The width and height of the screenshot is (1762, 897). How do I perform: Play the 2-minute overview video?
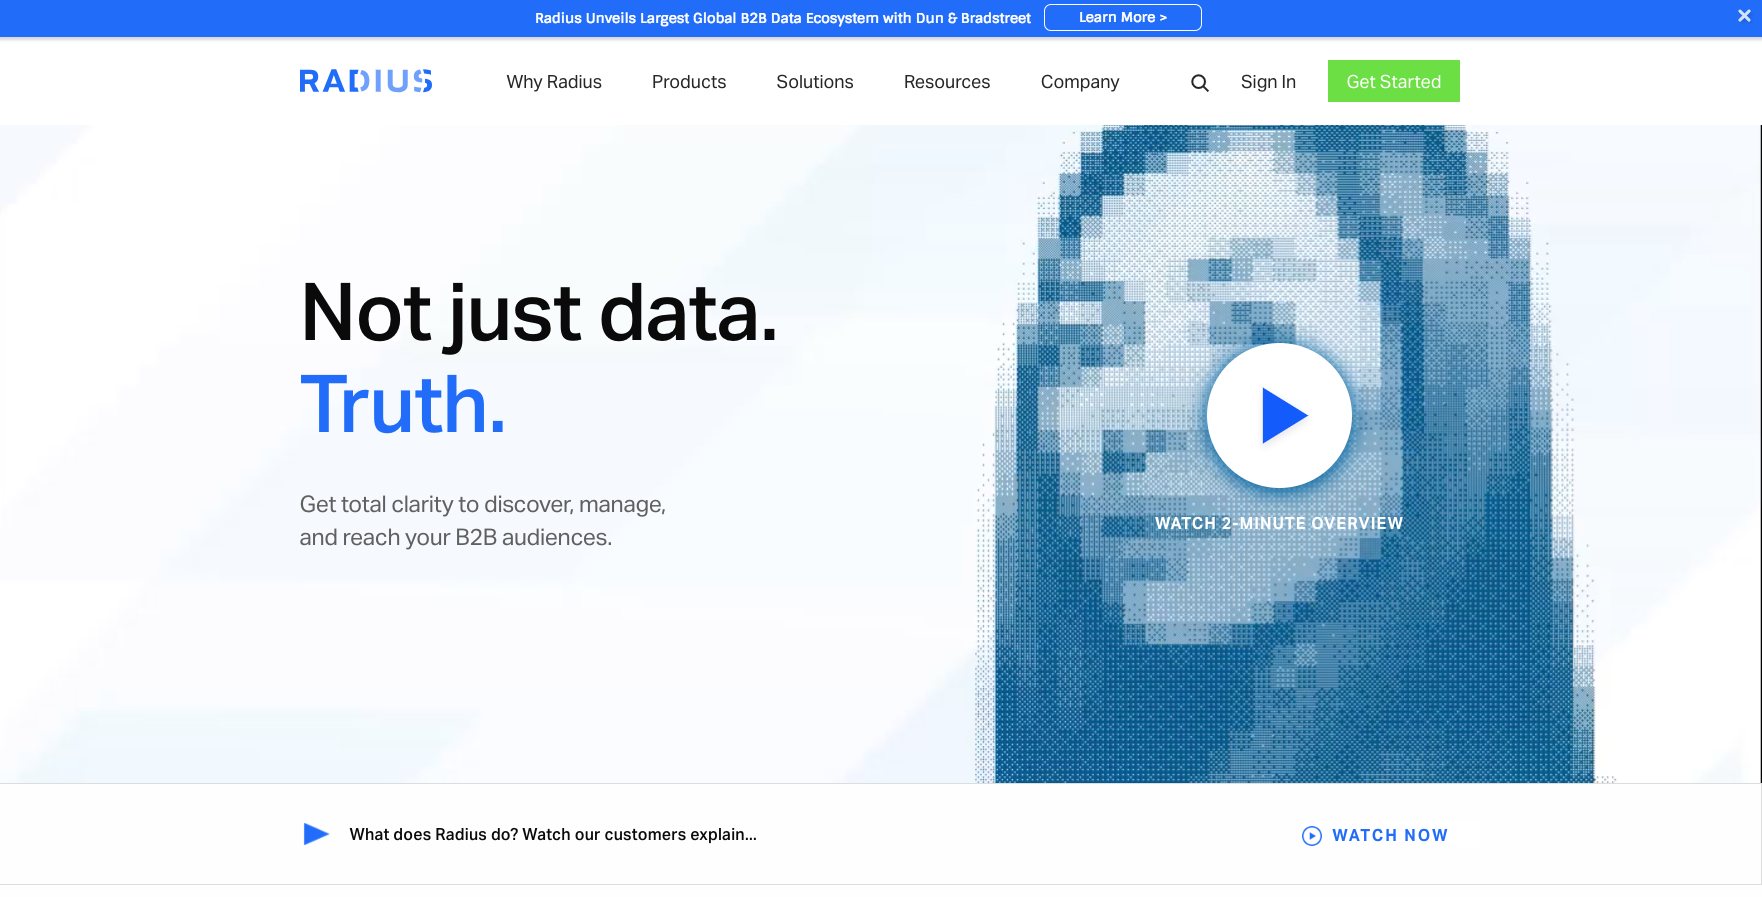1279,415
